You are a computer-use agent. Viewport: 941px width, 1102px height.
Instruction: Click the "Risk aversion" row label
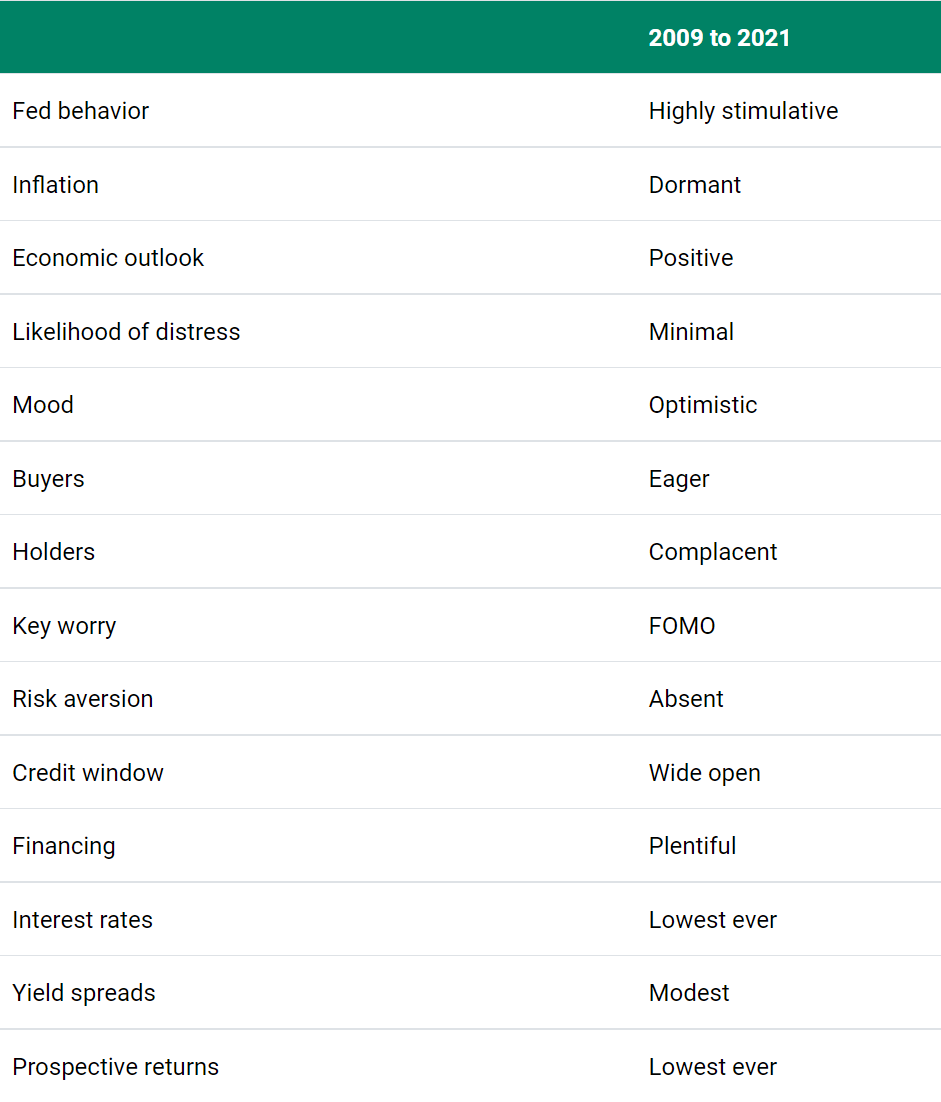(x=83, y=699)
